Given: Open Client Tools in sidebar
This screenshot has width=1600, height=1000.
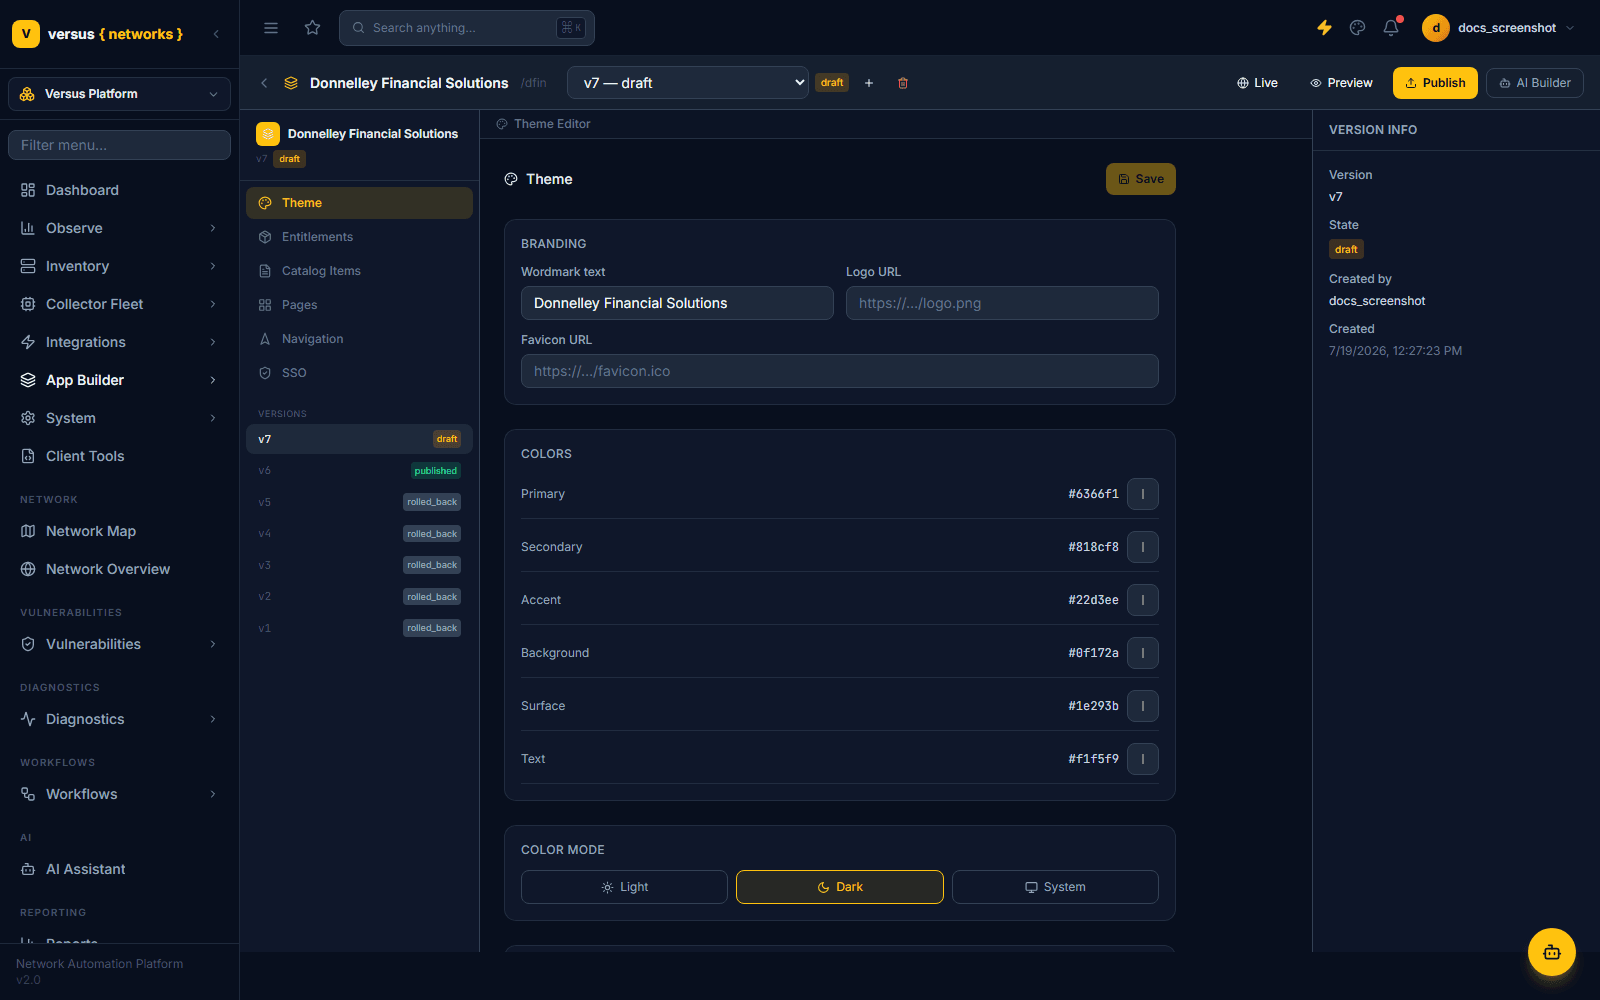Looking at the screenshot, I should click(x=119, y=456).
